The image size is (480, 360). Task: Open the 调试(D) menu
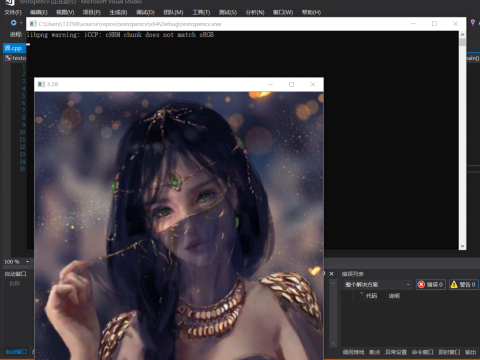(x=145, y=12)
